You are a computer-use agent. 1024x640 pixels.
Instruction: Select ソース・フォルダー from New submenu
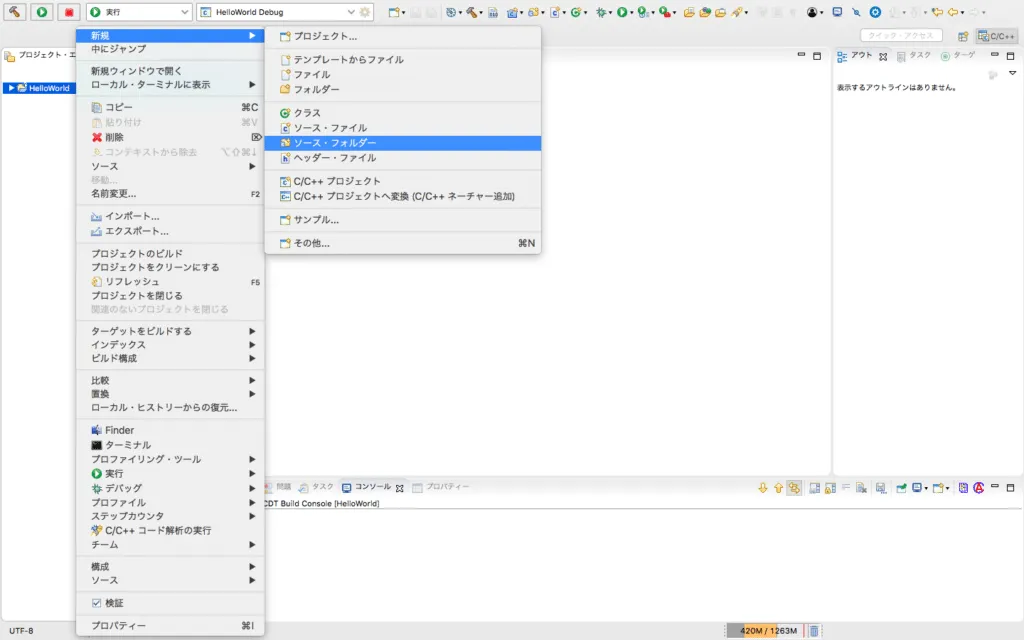click(x=403, y=143)
